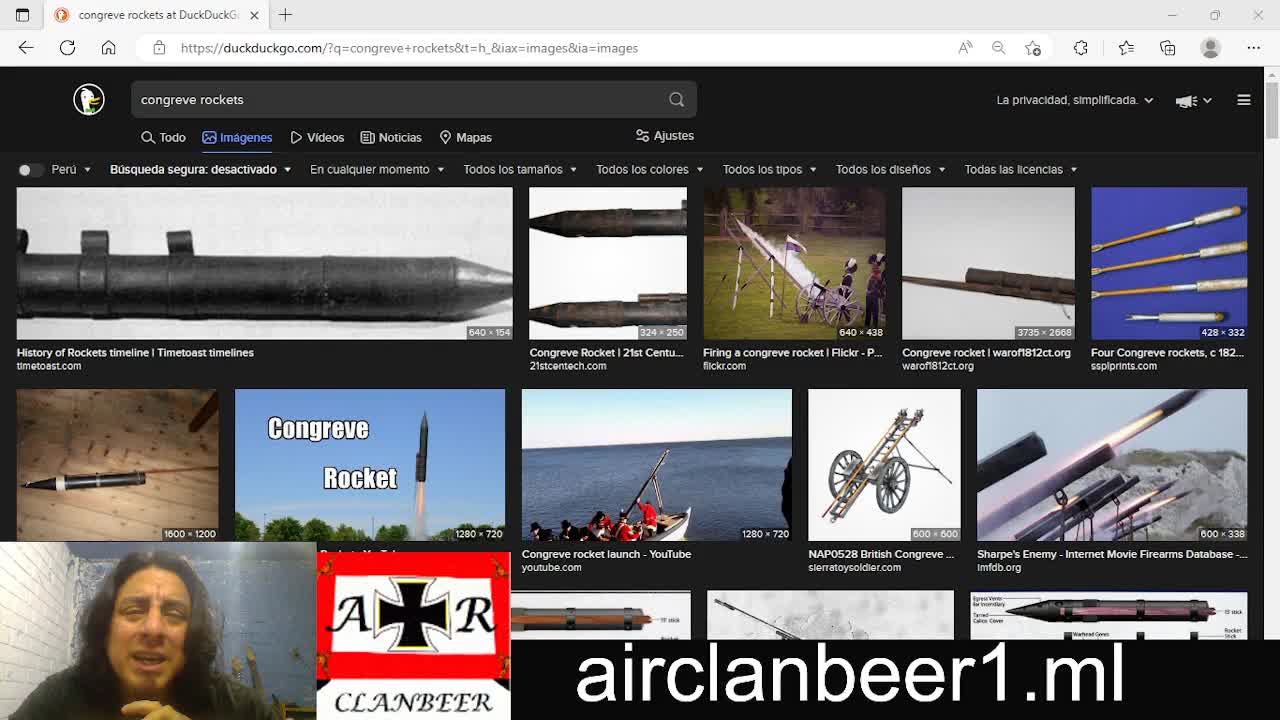Click 21stcentech.com source text
1280x720 pixels.
pos(568,366)
